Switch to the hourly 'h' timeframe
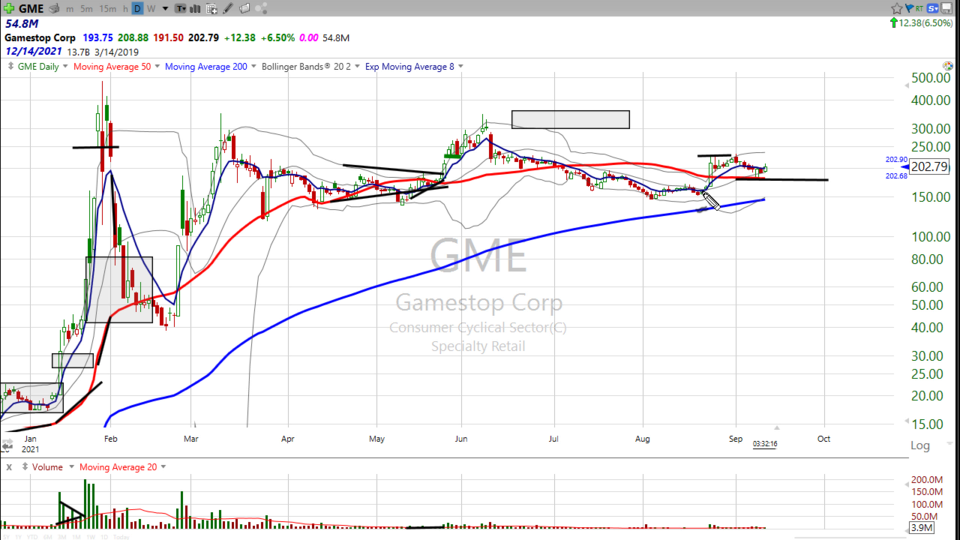Image resolution: width=960 pixels, height=540 pixels. [125, 9]
